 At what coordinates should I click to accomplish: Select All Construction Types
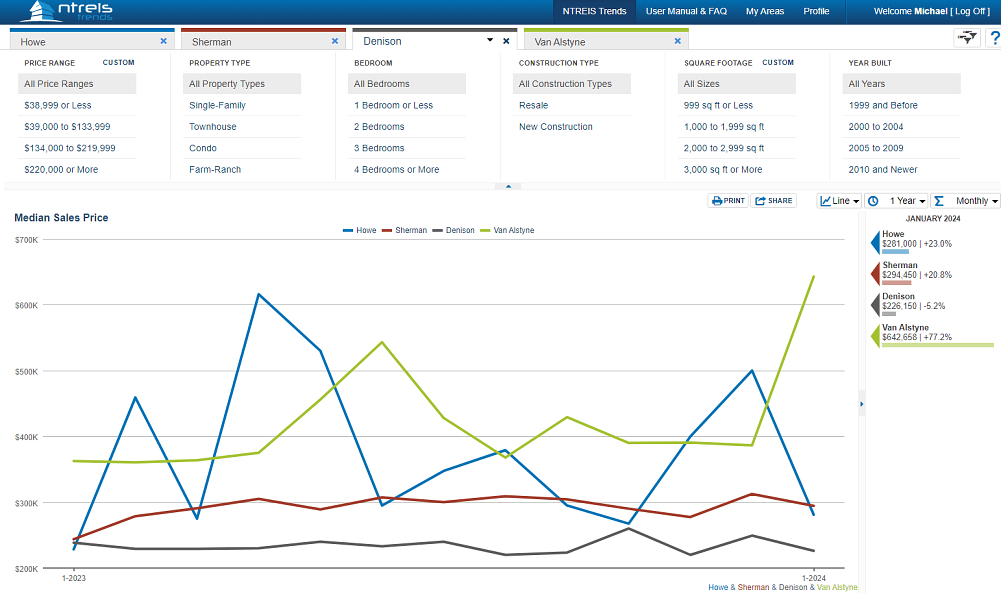coord(571,84)
